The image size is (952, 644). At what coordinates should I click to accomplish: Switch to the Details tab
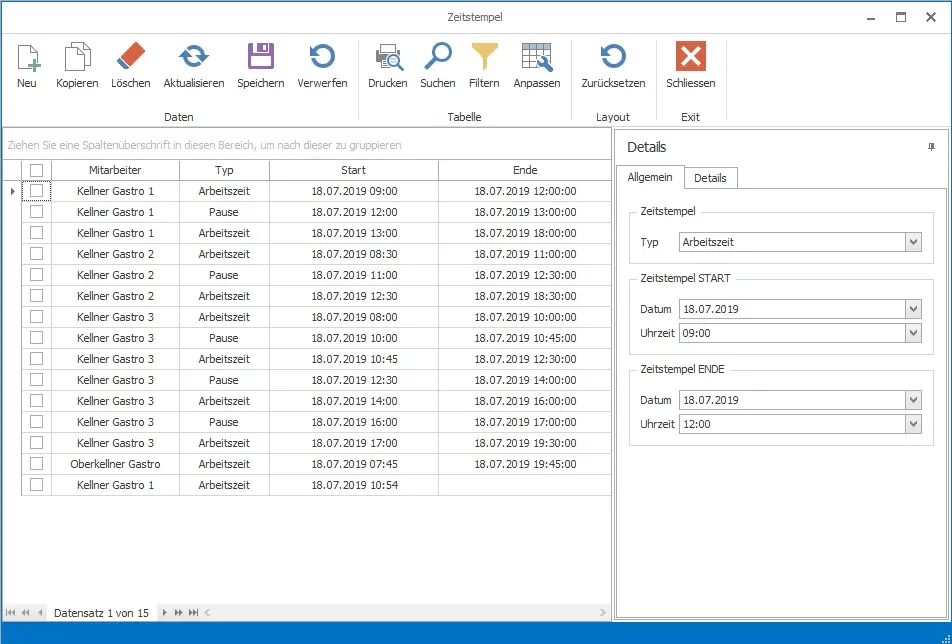tap(710, 178)
